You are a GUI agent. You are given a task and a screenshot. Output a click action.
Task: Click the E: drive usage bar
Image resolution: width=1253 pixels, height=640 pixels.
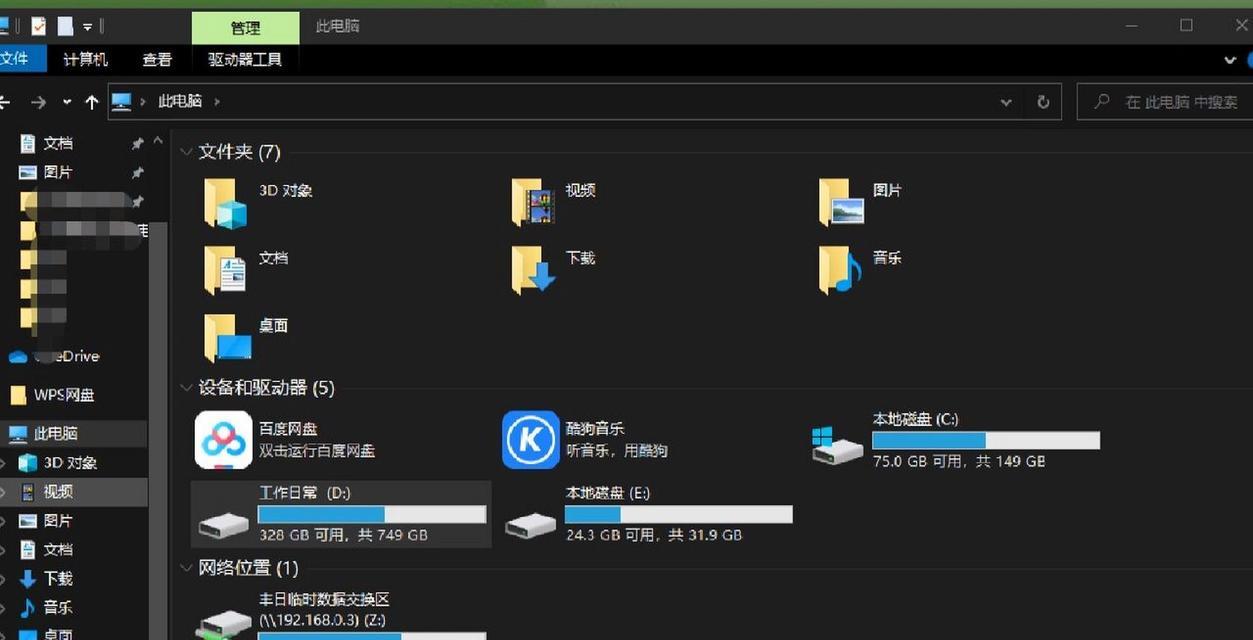tap(679, 514)
